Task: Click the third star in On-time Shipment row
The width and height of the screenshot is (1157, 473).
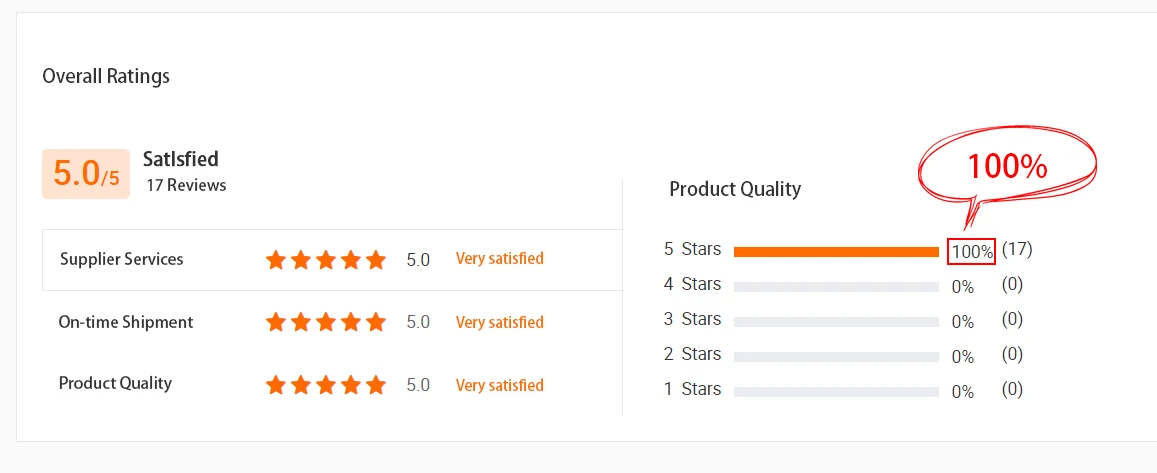Action: pyautogui.click(x=326, y=323)
